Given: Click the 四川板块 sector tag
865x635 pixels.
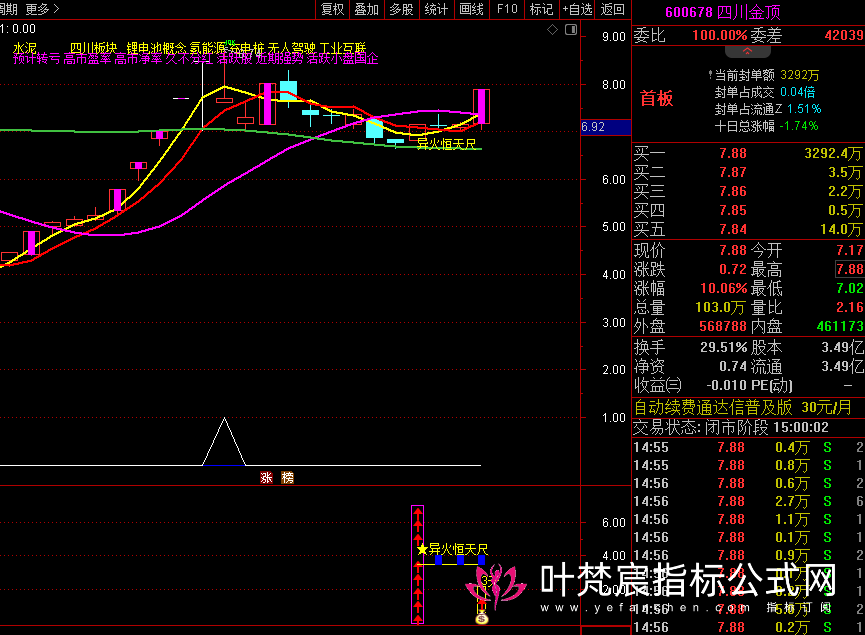Looking at the screenshot, I should pyautogui.click(x=93, y=48).
